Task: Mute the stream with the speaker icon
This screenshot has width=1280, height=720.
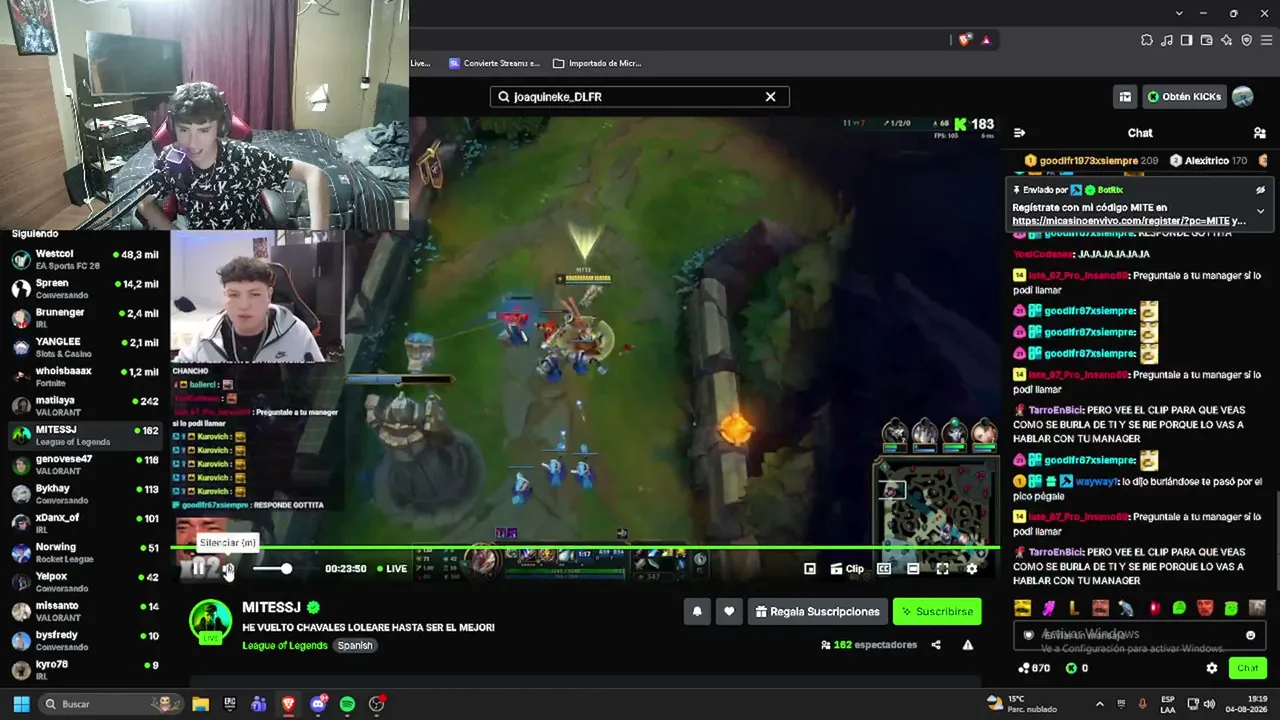Action: click(x=228, y=569)
